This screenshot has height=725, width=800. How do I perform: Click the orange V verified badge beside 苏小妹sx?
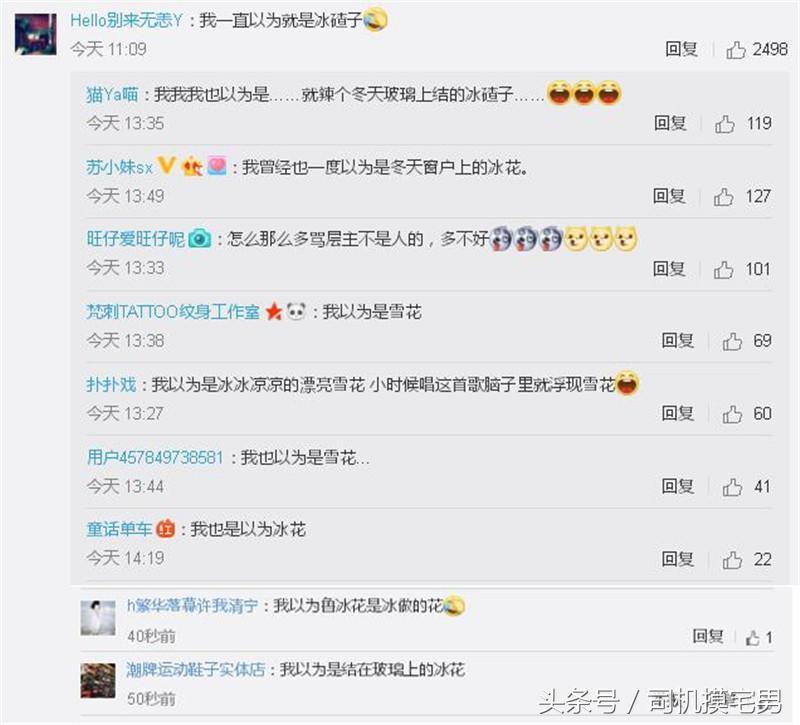(x=166, y=166)
